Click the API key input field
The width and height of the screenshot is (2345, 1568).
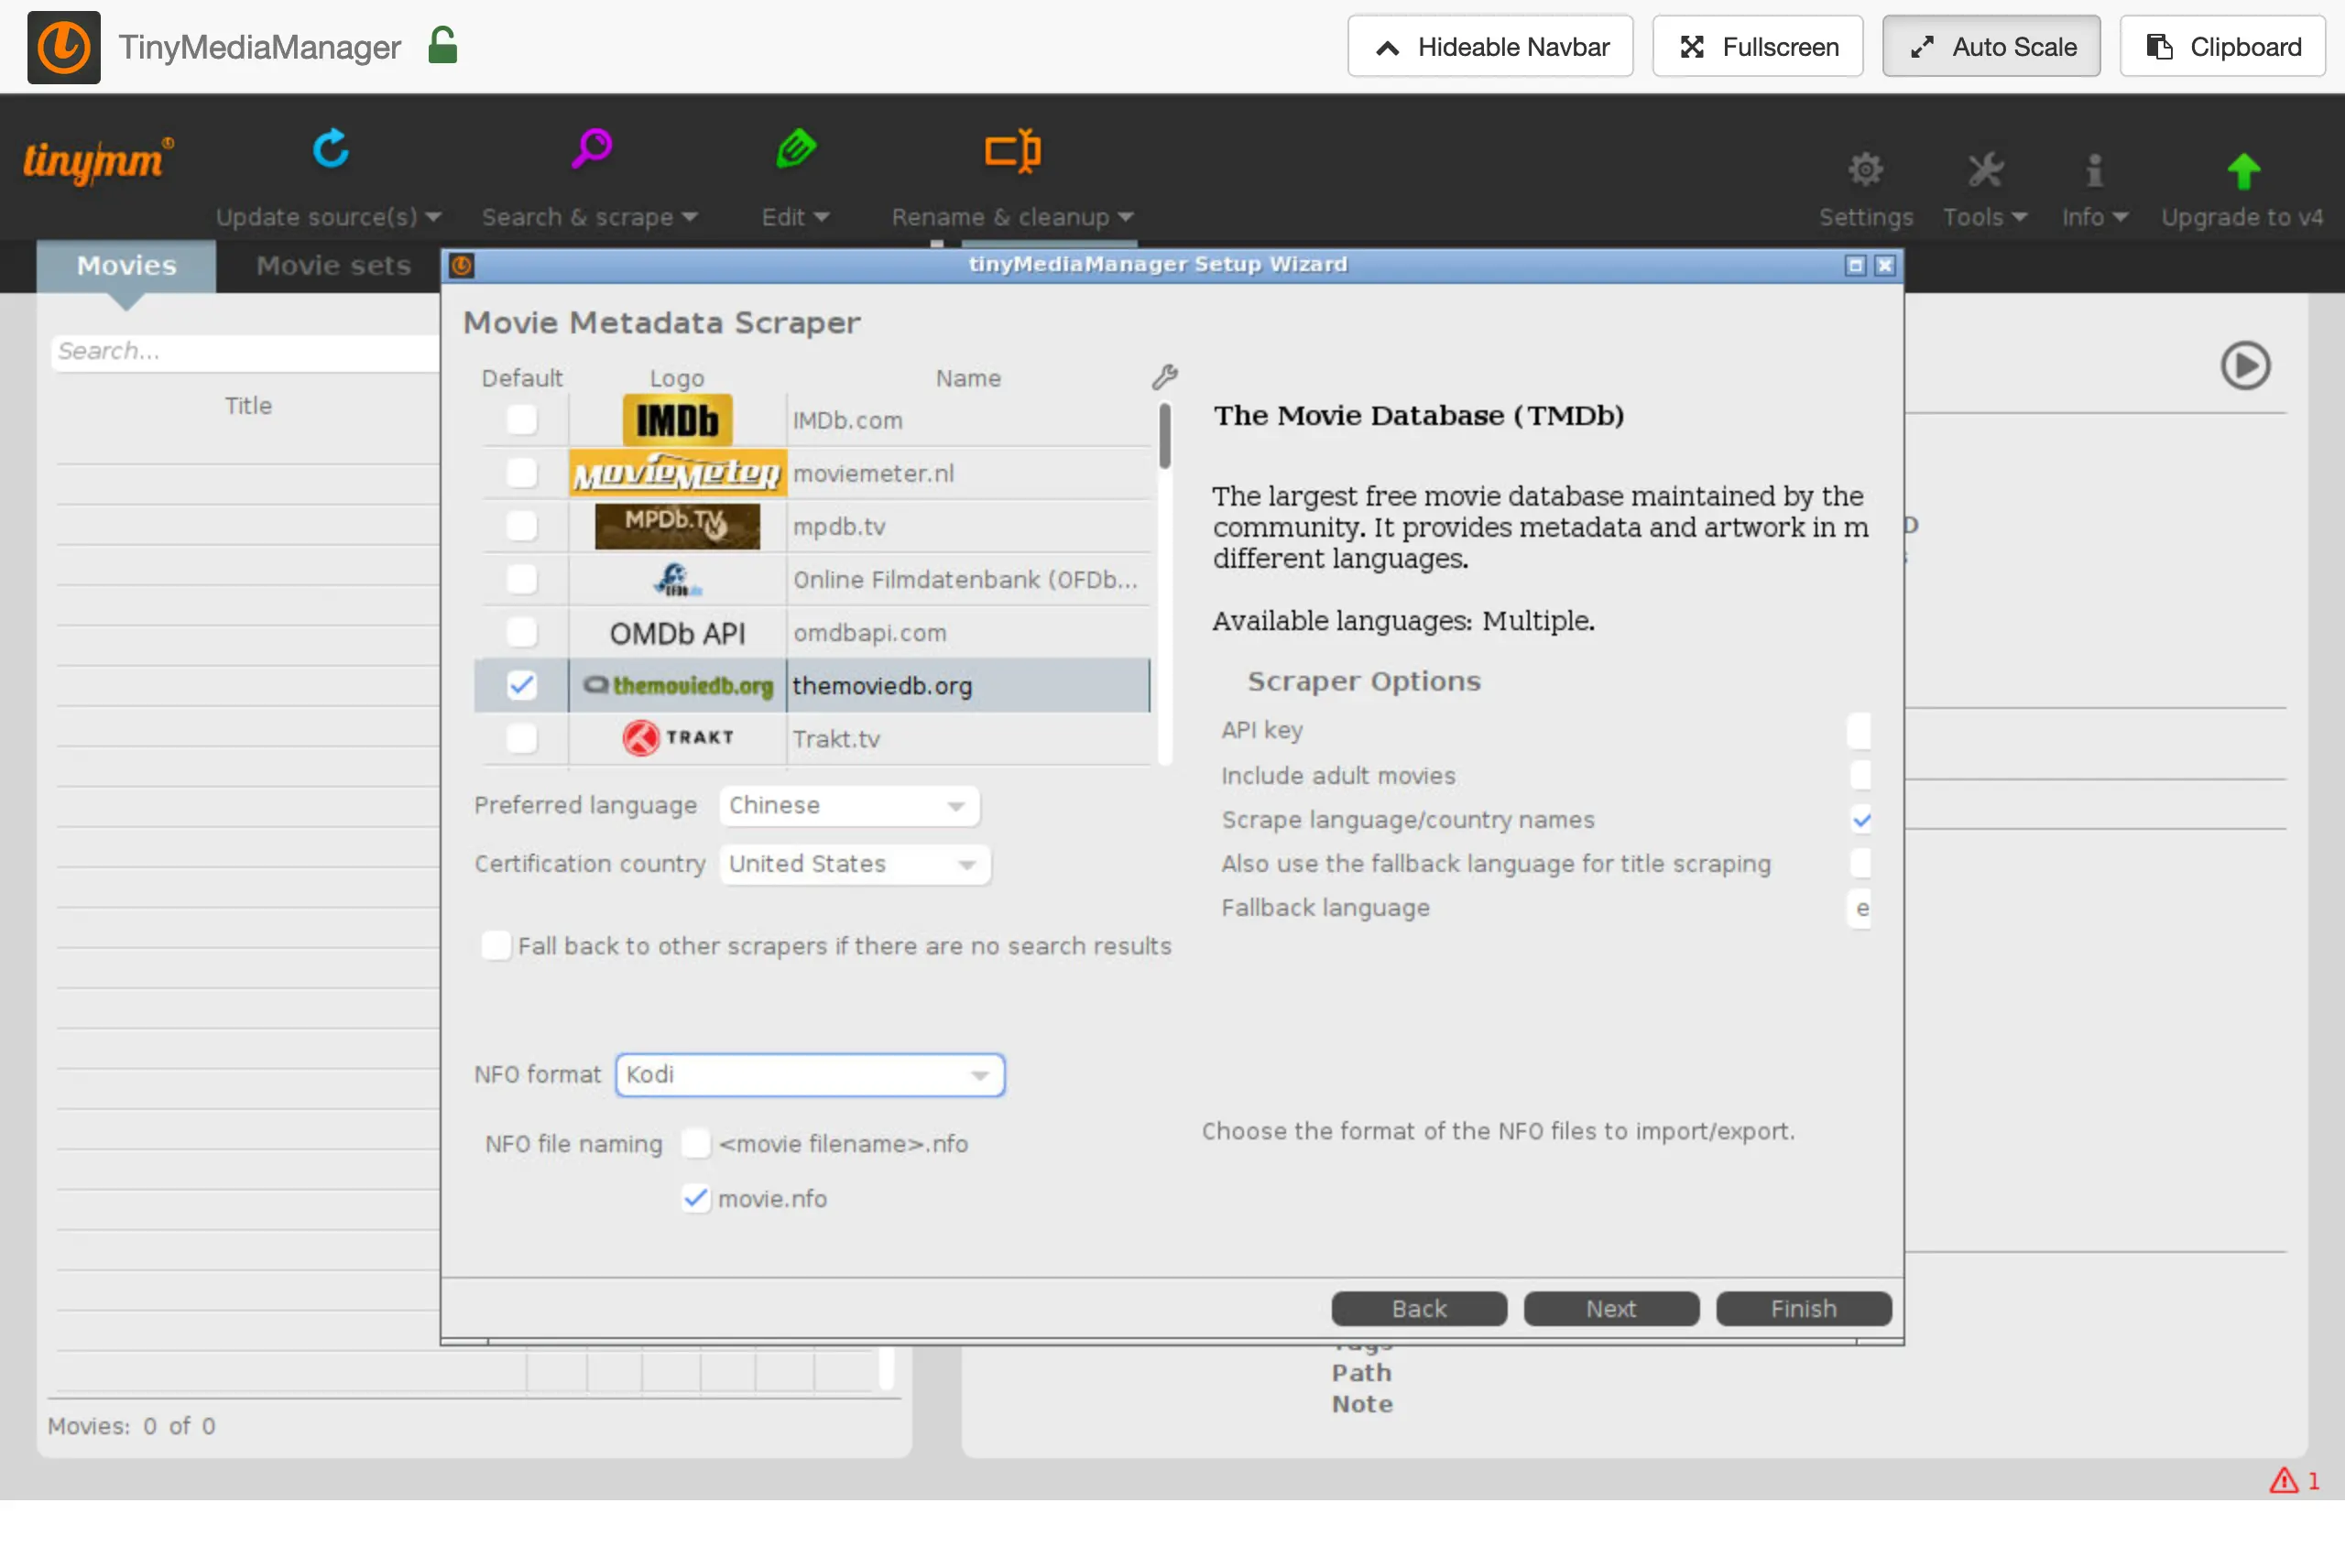click(1858, 730)
